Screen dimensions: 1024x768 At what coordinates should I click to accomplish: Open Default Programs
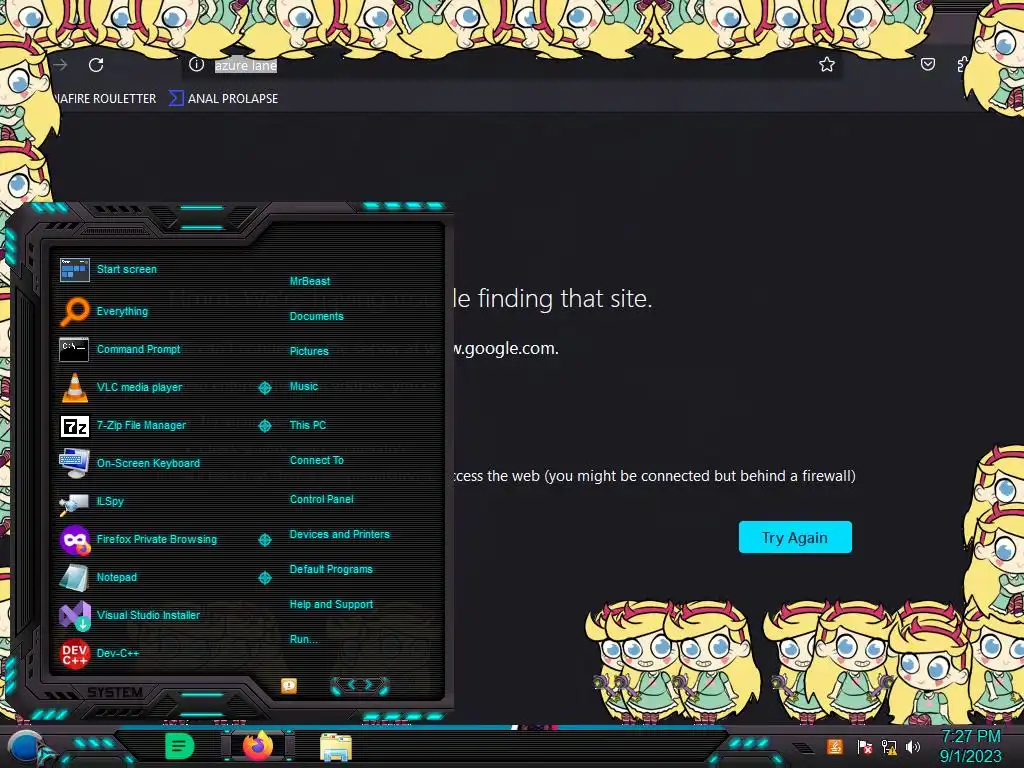pyautogui.click(x=331, y=569)
